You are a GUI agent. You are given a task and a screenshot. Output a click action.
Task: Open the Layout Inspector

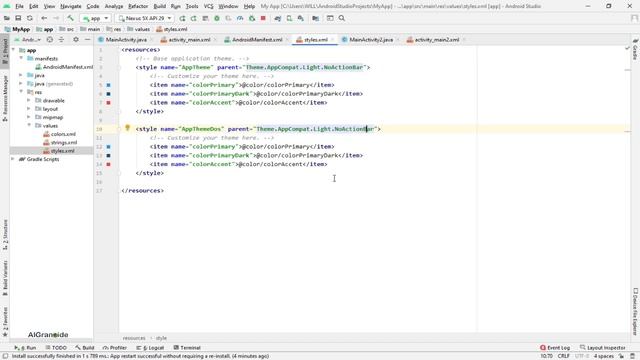coord(602,348)
